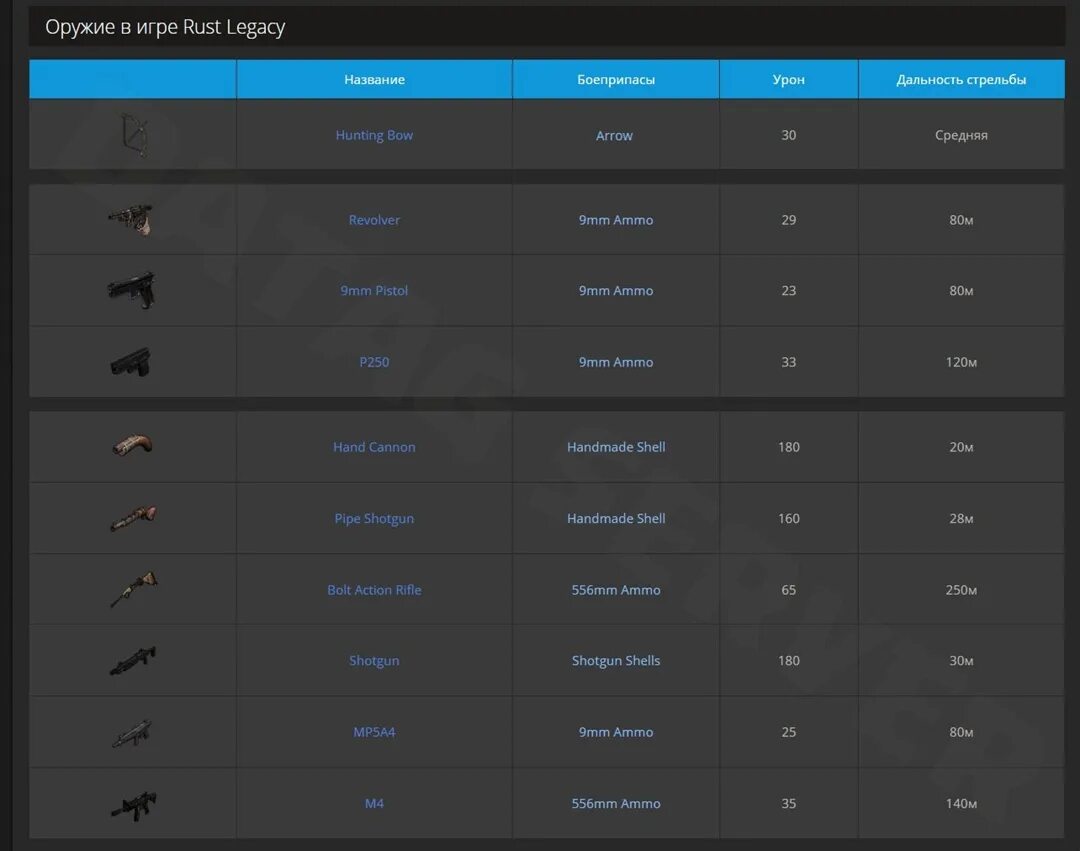The width and height of the screenshot is (1080, 851).
Task: Open the 9mm Pistol link
Action: [374, 291]
